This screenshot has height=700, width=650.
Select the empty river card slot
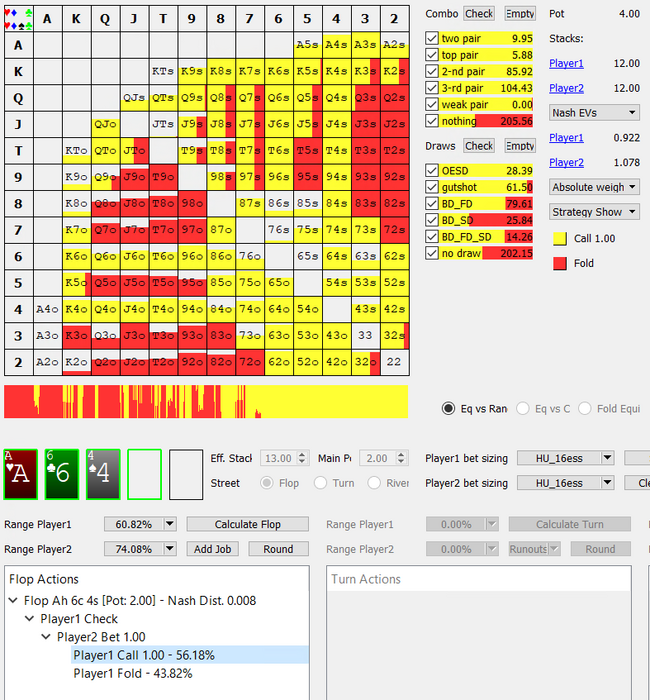click(186, 474)
